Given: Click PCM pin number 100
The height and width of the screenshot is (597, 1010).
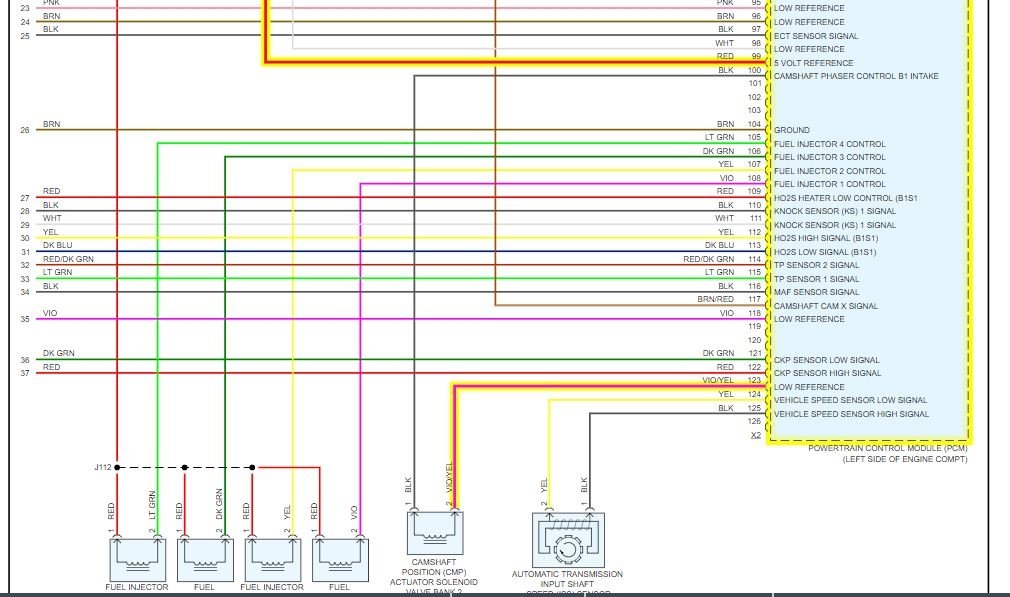Looking at the screenshot, I should 754,70.
